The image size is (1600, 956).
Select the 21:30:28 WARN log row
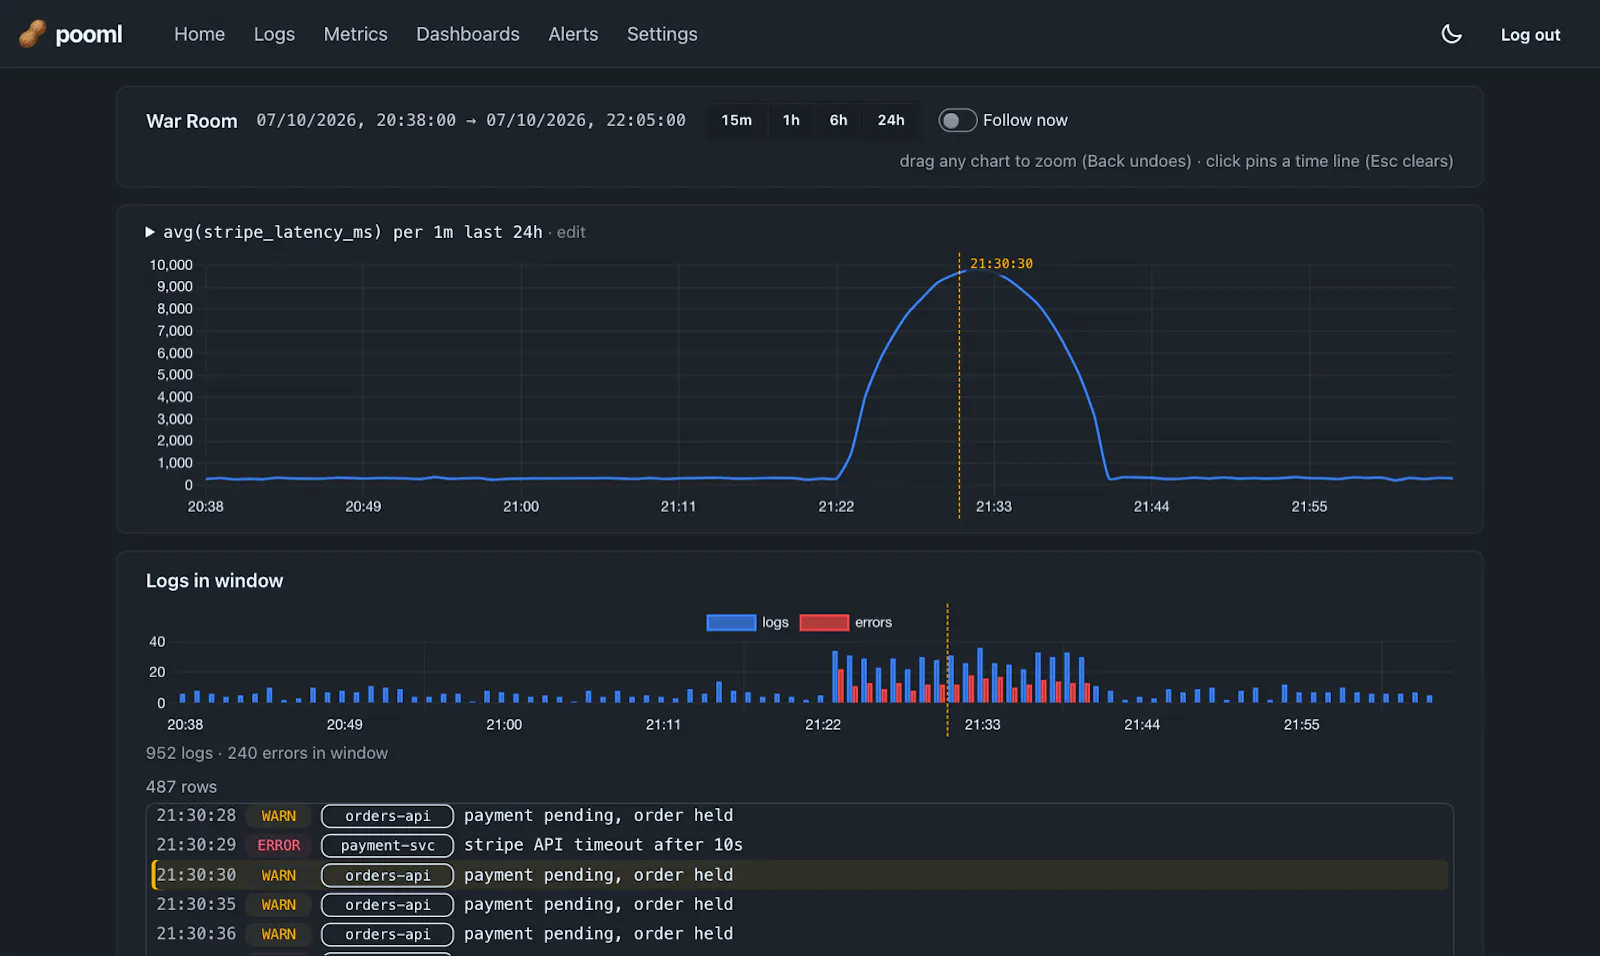point(800,816)
